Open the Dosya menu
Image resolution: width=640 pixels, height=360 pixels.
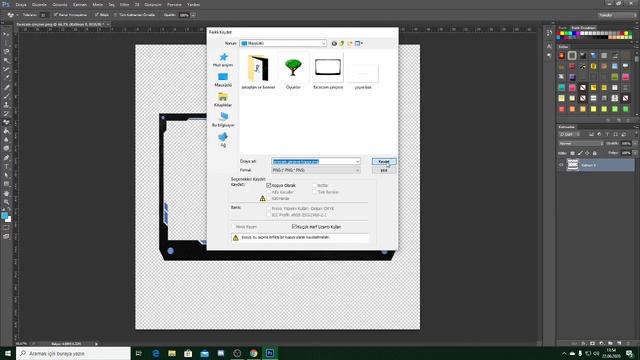(x=20, y=4)
